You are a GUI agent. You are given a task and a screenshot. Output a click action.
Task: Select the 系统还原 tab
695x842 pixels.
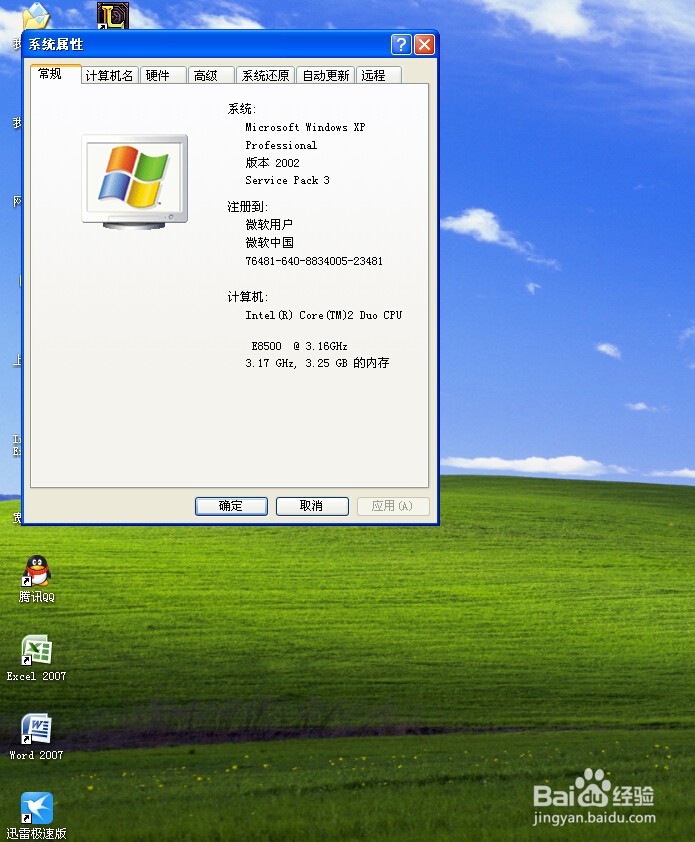265,76
